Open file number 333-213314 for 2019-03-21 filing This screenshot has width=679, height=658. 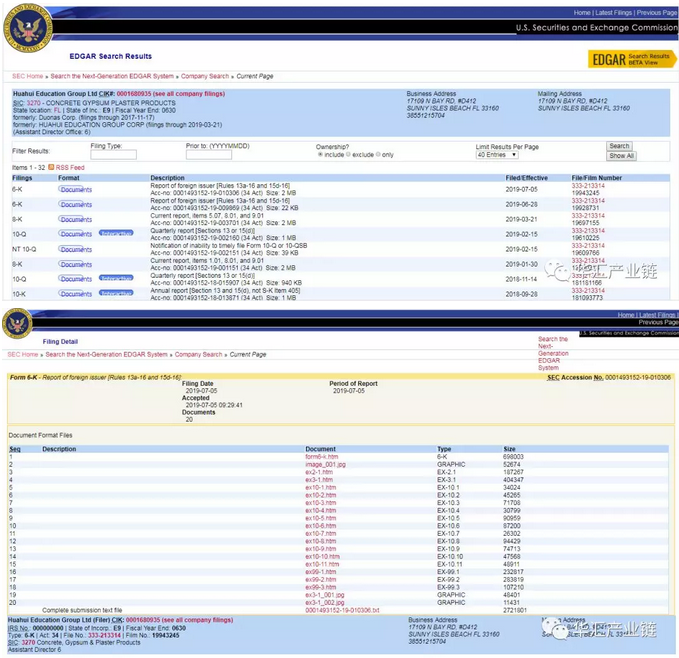(588, 216)
